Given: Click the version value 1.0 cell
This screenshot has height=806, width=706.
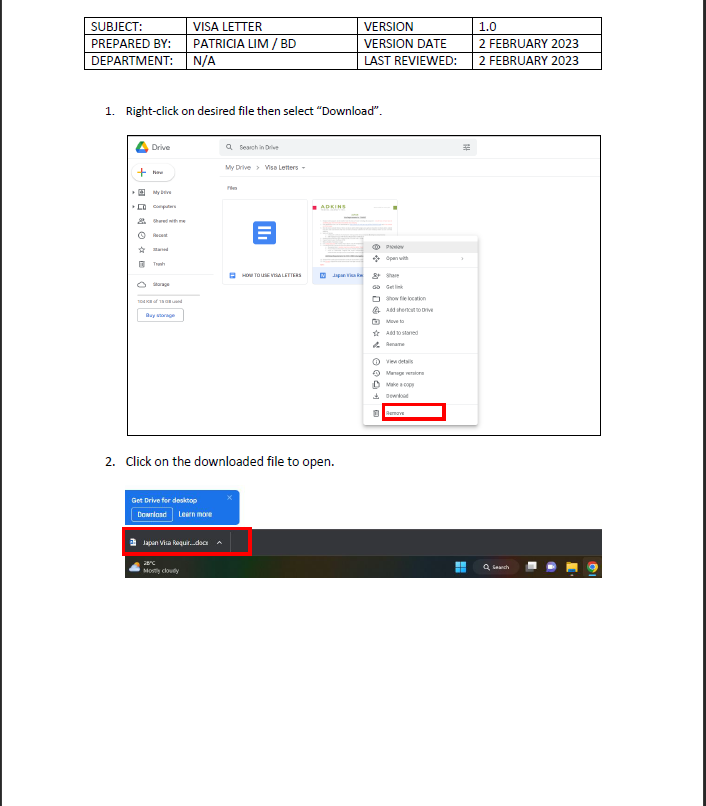Looking at the screenshot, I should [x=537, y=26].
